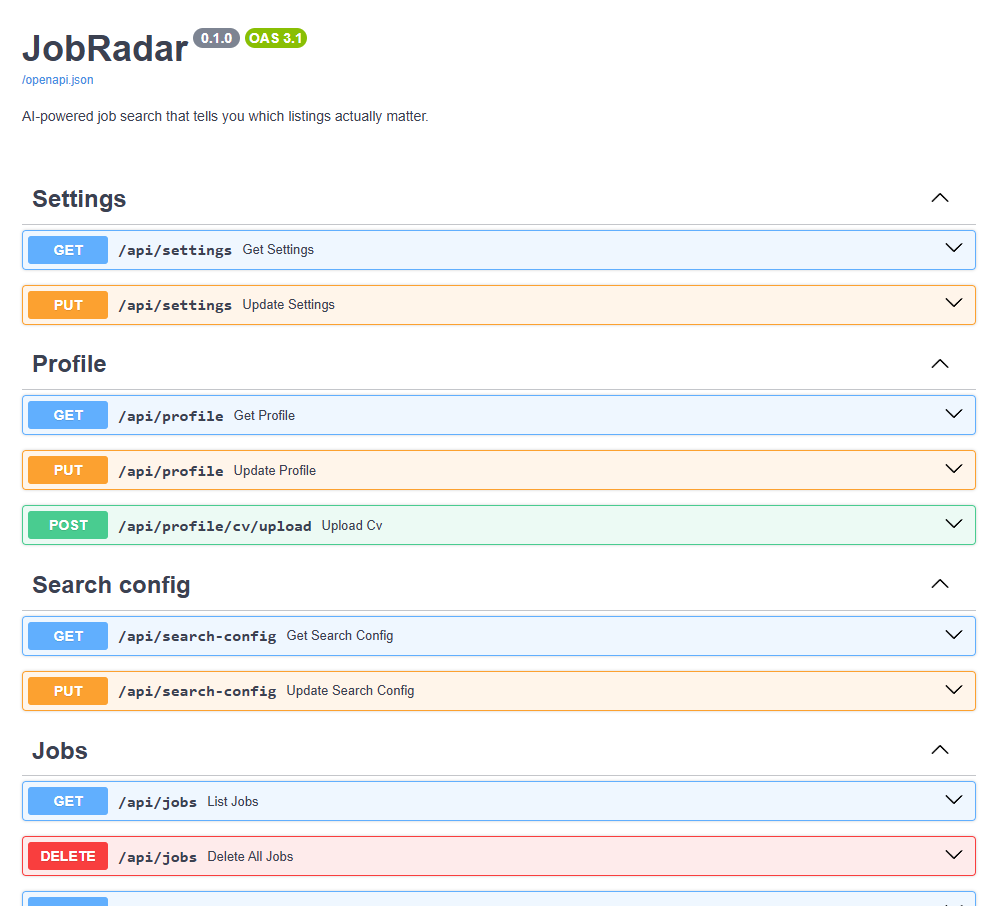Click the AI-powered job search description
Viewport: 994px width, 906px height.
coord(225,117)
